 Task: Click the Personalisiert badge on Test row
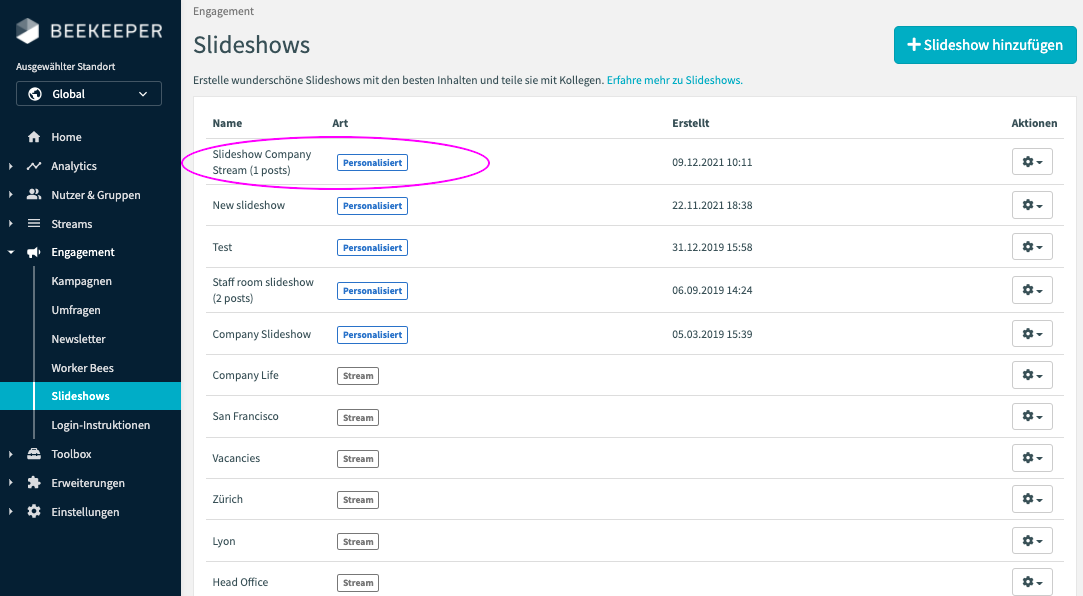372,247
